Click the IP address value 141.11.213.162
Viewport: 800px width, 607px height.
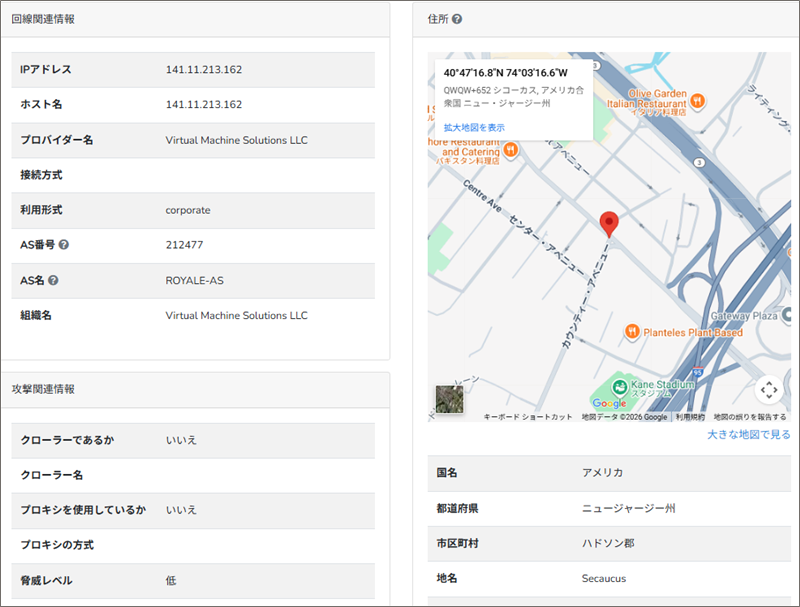(x=204, y=70)
